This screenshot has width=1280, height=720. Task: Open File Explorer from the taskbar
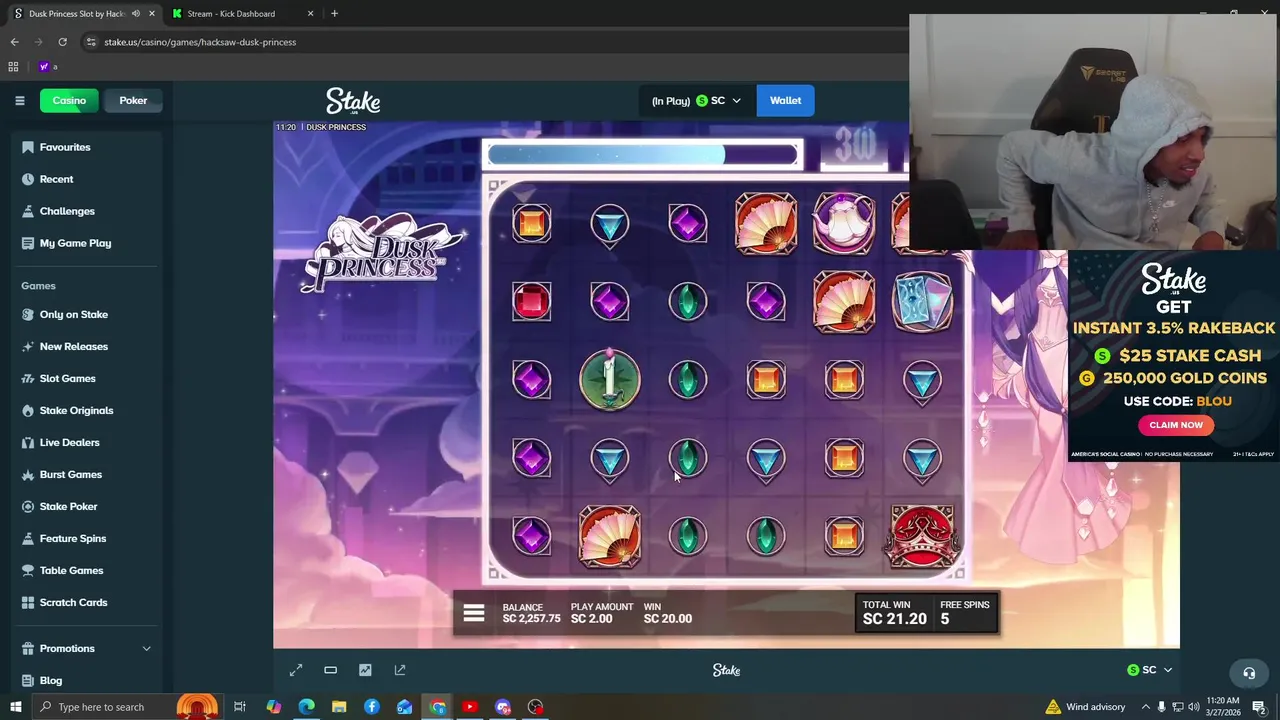click(339, 707)
